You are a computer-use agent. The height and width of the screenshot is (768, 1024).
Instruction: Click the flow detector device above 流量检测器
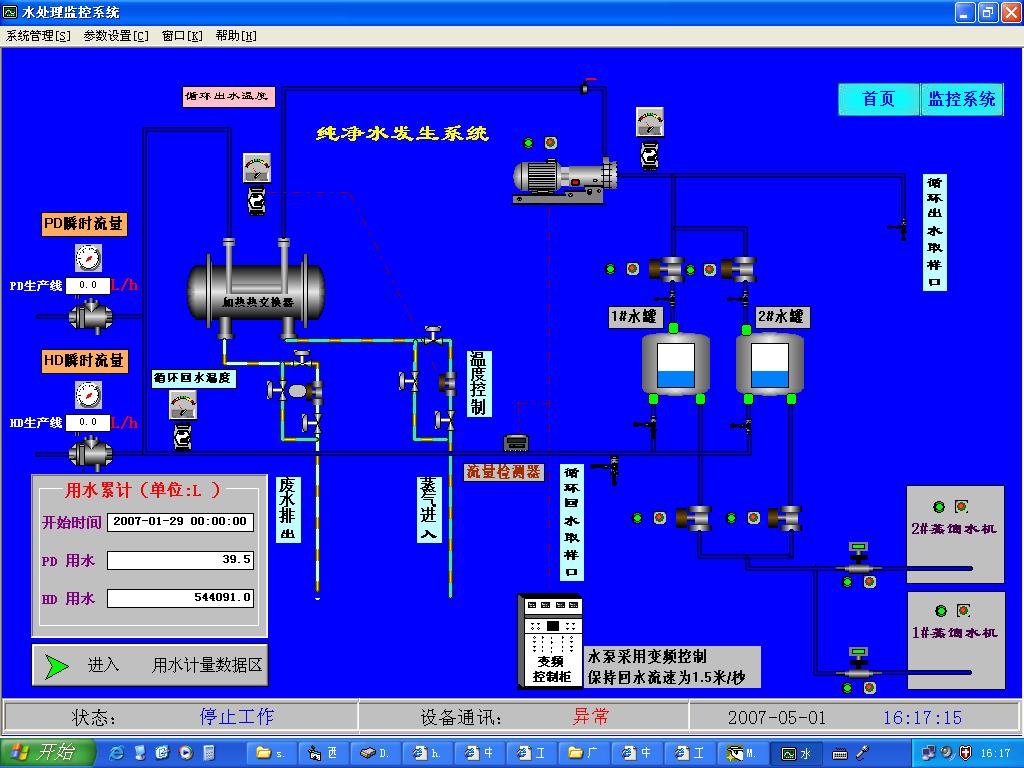click(516, 443)
